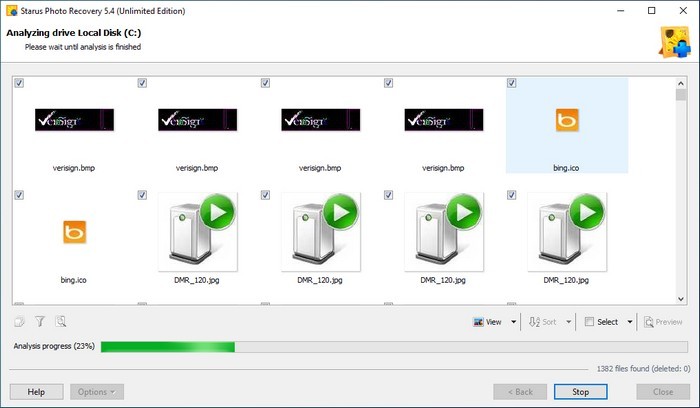700x408 pixels.
Task: Open the Sort dropdown arrow
Action: pyautogui.click(x=569, y=322)
